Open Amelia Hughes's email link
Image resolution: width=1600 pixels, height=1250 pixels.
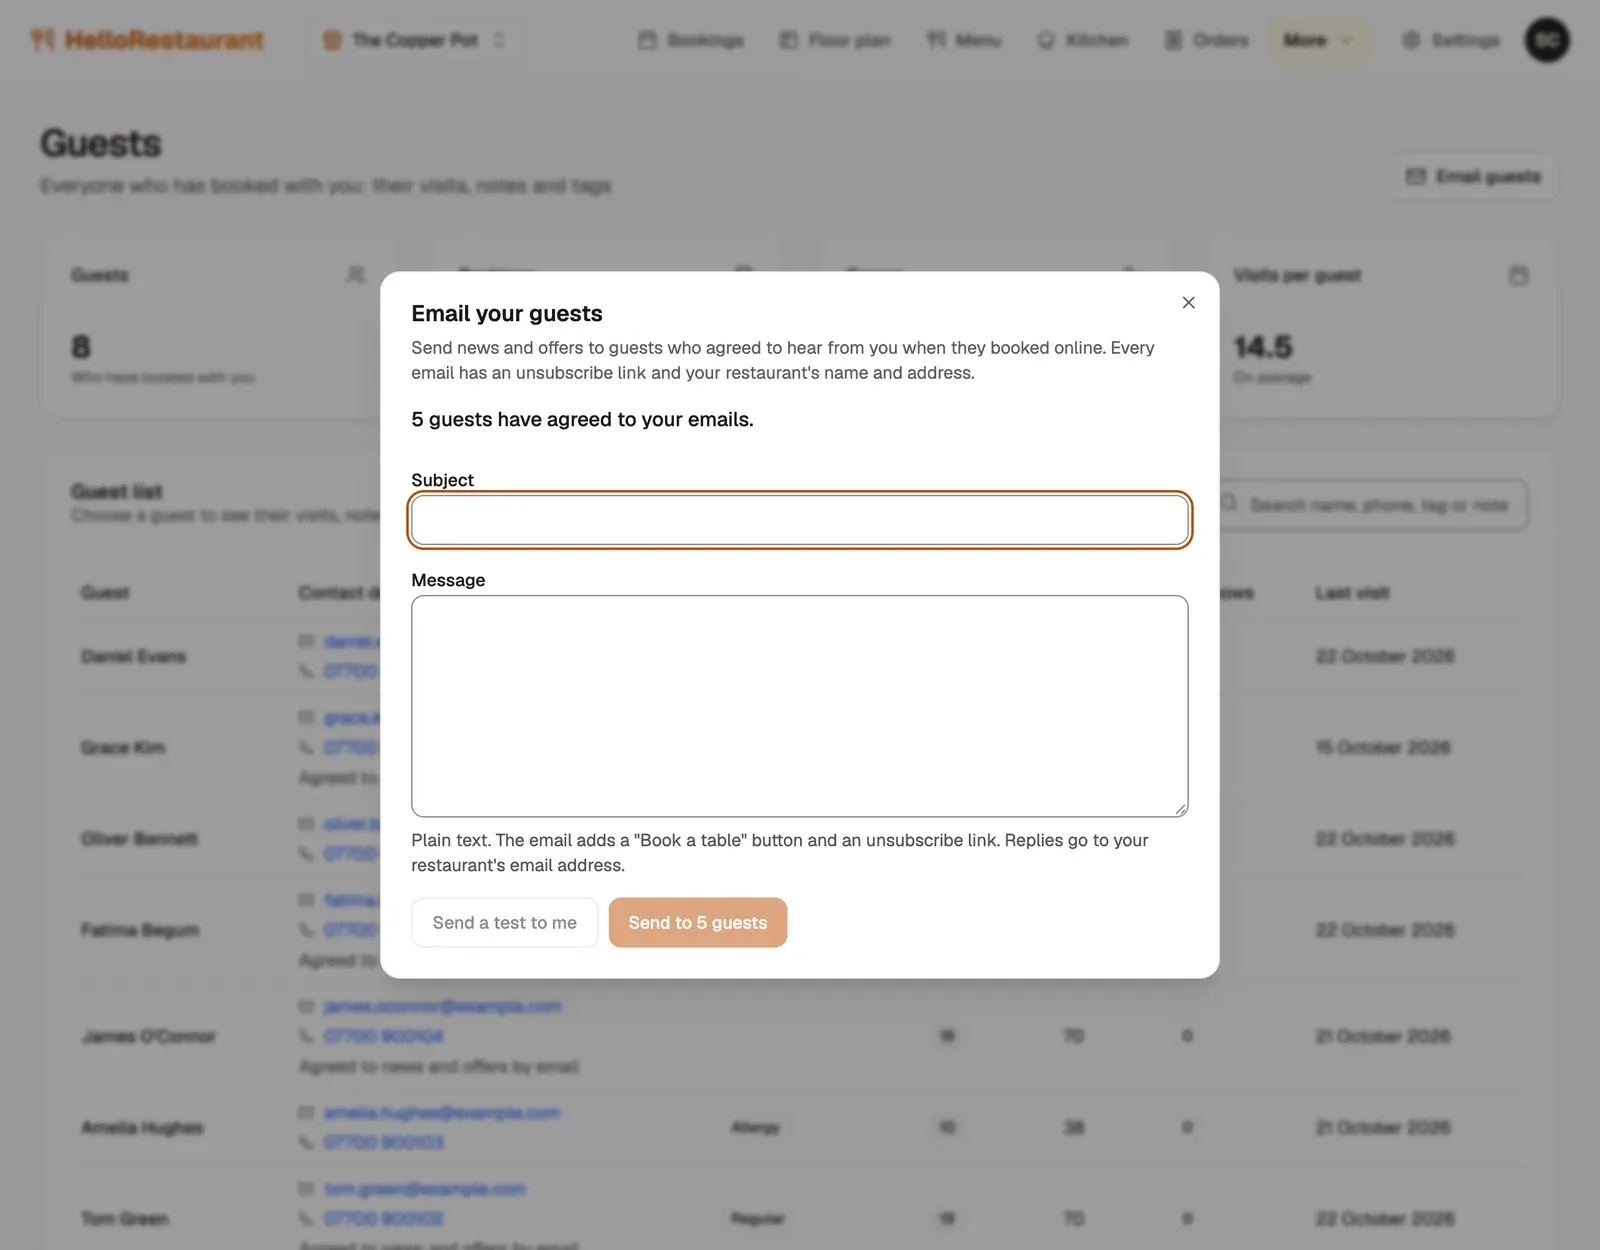pyautogui.click(x=441, y=1112)
